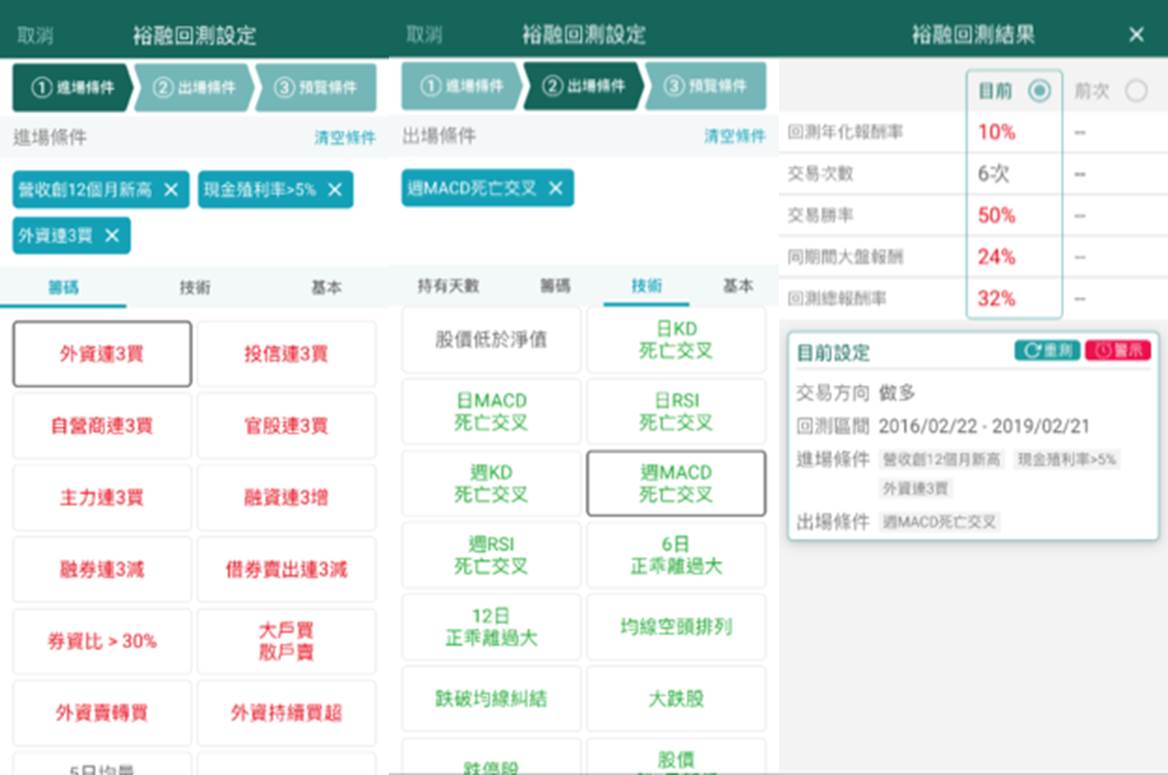Image resolution: width=1168 pixels, height=775 pixels.
Task: Remove the 現金殖利率>5% condition chip
Action: tap(335, 190)
